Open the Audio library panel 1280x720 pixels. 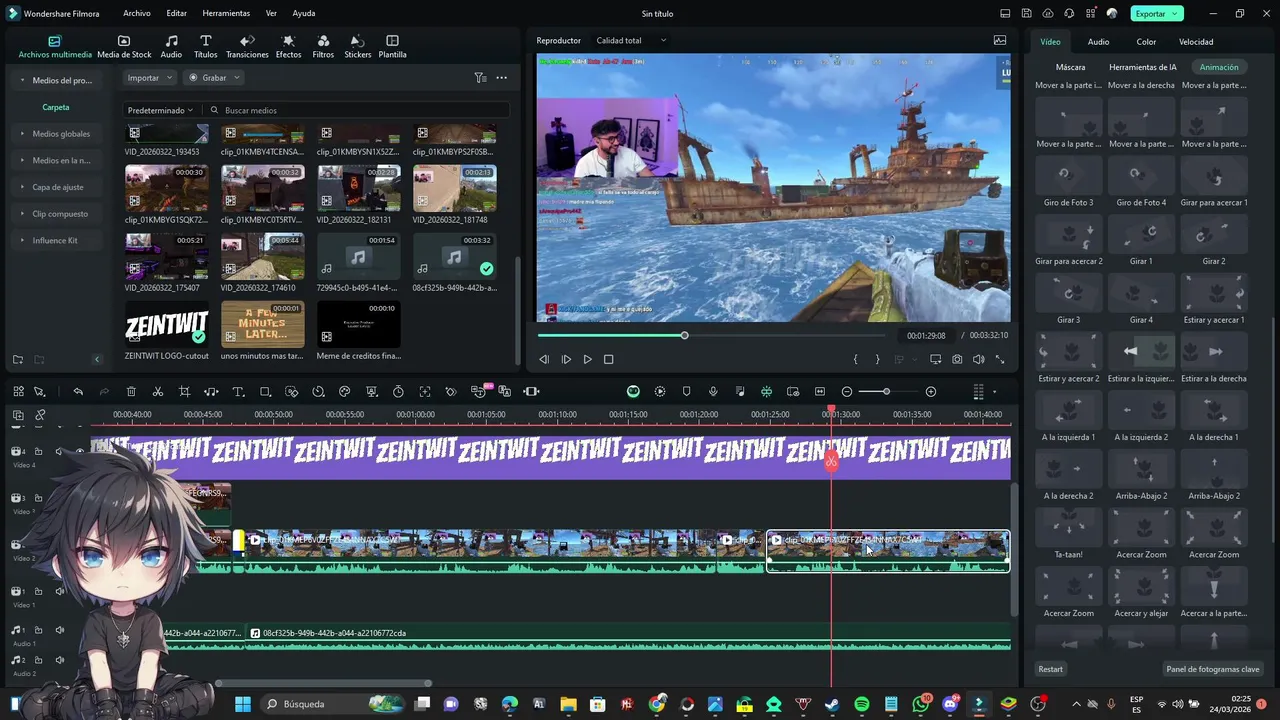click(171, 47)
